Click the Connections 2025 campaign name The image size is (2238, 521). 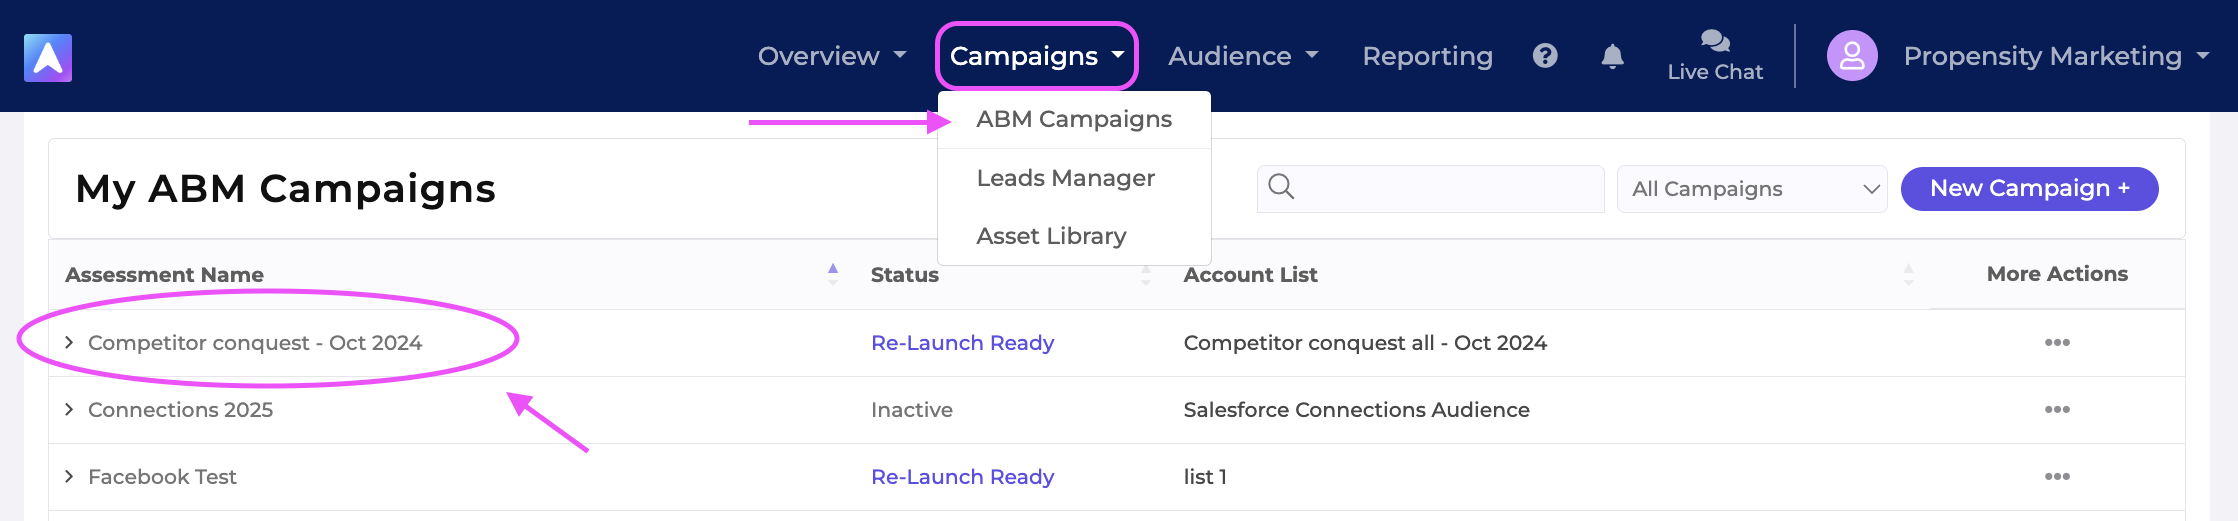click(x=180, y=410)
